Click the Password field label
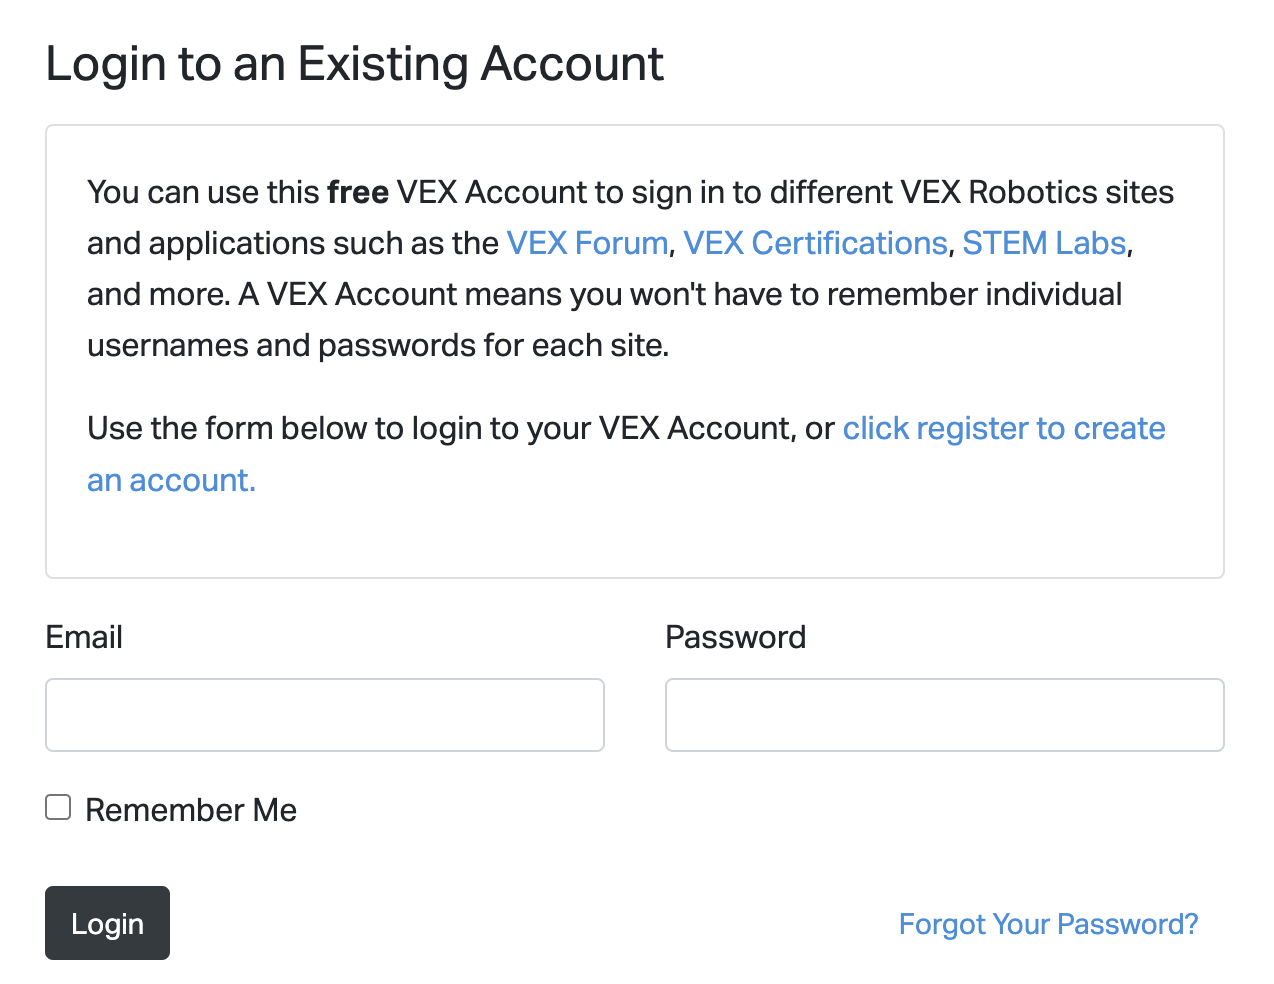This screenshot has width=1274, height=984. click(735, 637)
